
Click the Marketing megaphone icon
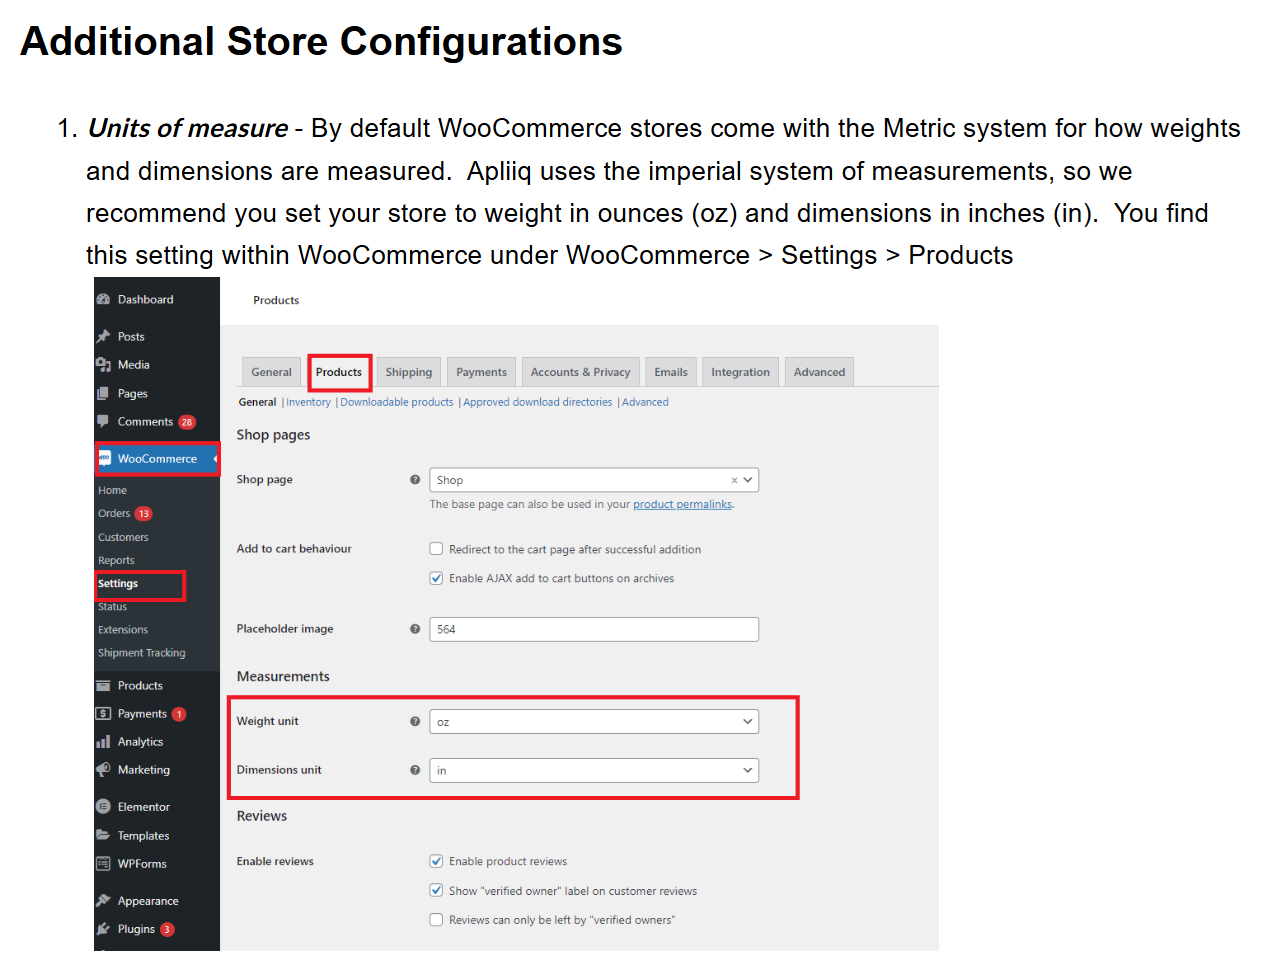pyautogui.click(x=103, y=770)
